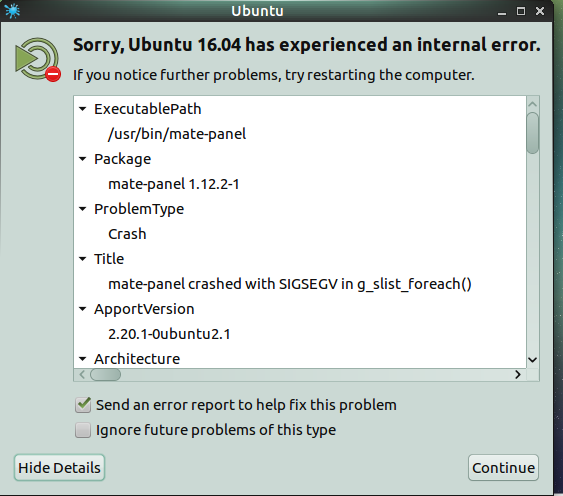The image size is (563, 496).
Task: Collapse the Package entry
Action: tap(83, 159)
